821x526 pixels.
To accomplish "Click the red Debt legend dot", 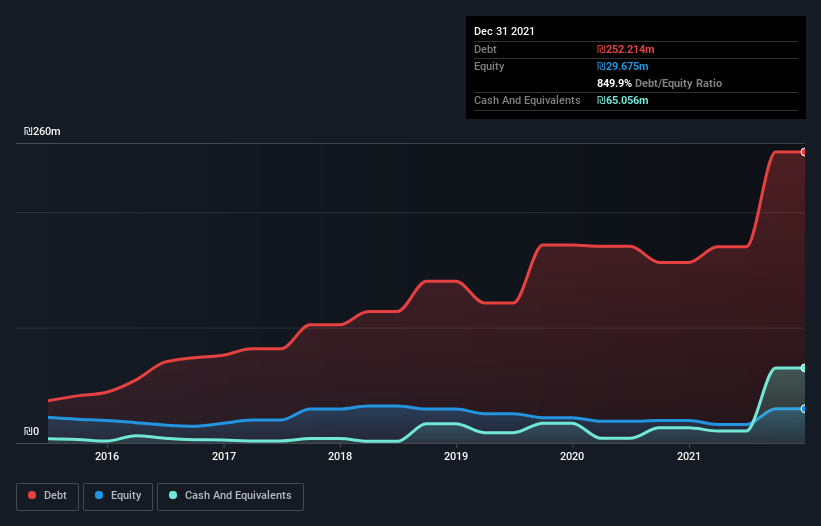I will [x=32, y=495].
